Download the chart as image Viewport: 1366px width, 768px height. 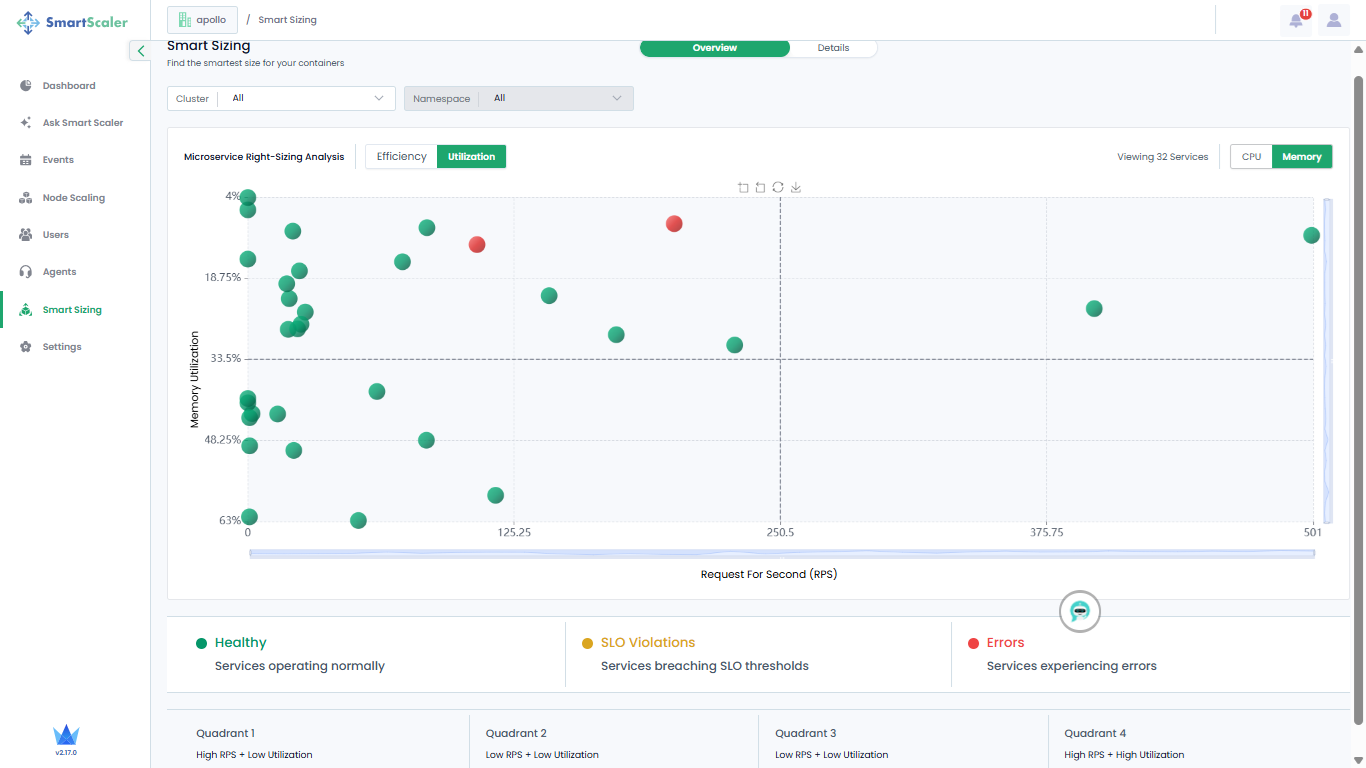tap(796, 187)
